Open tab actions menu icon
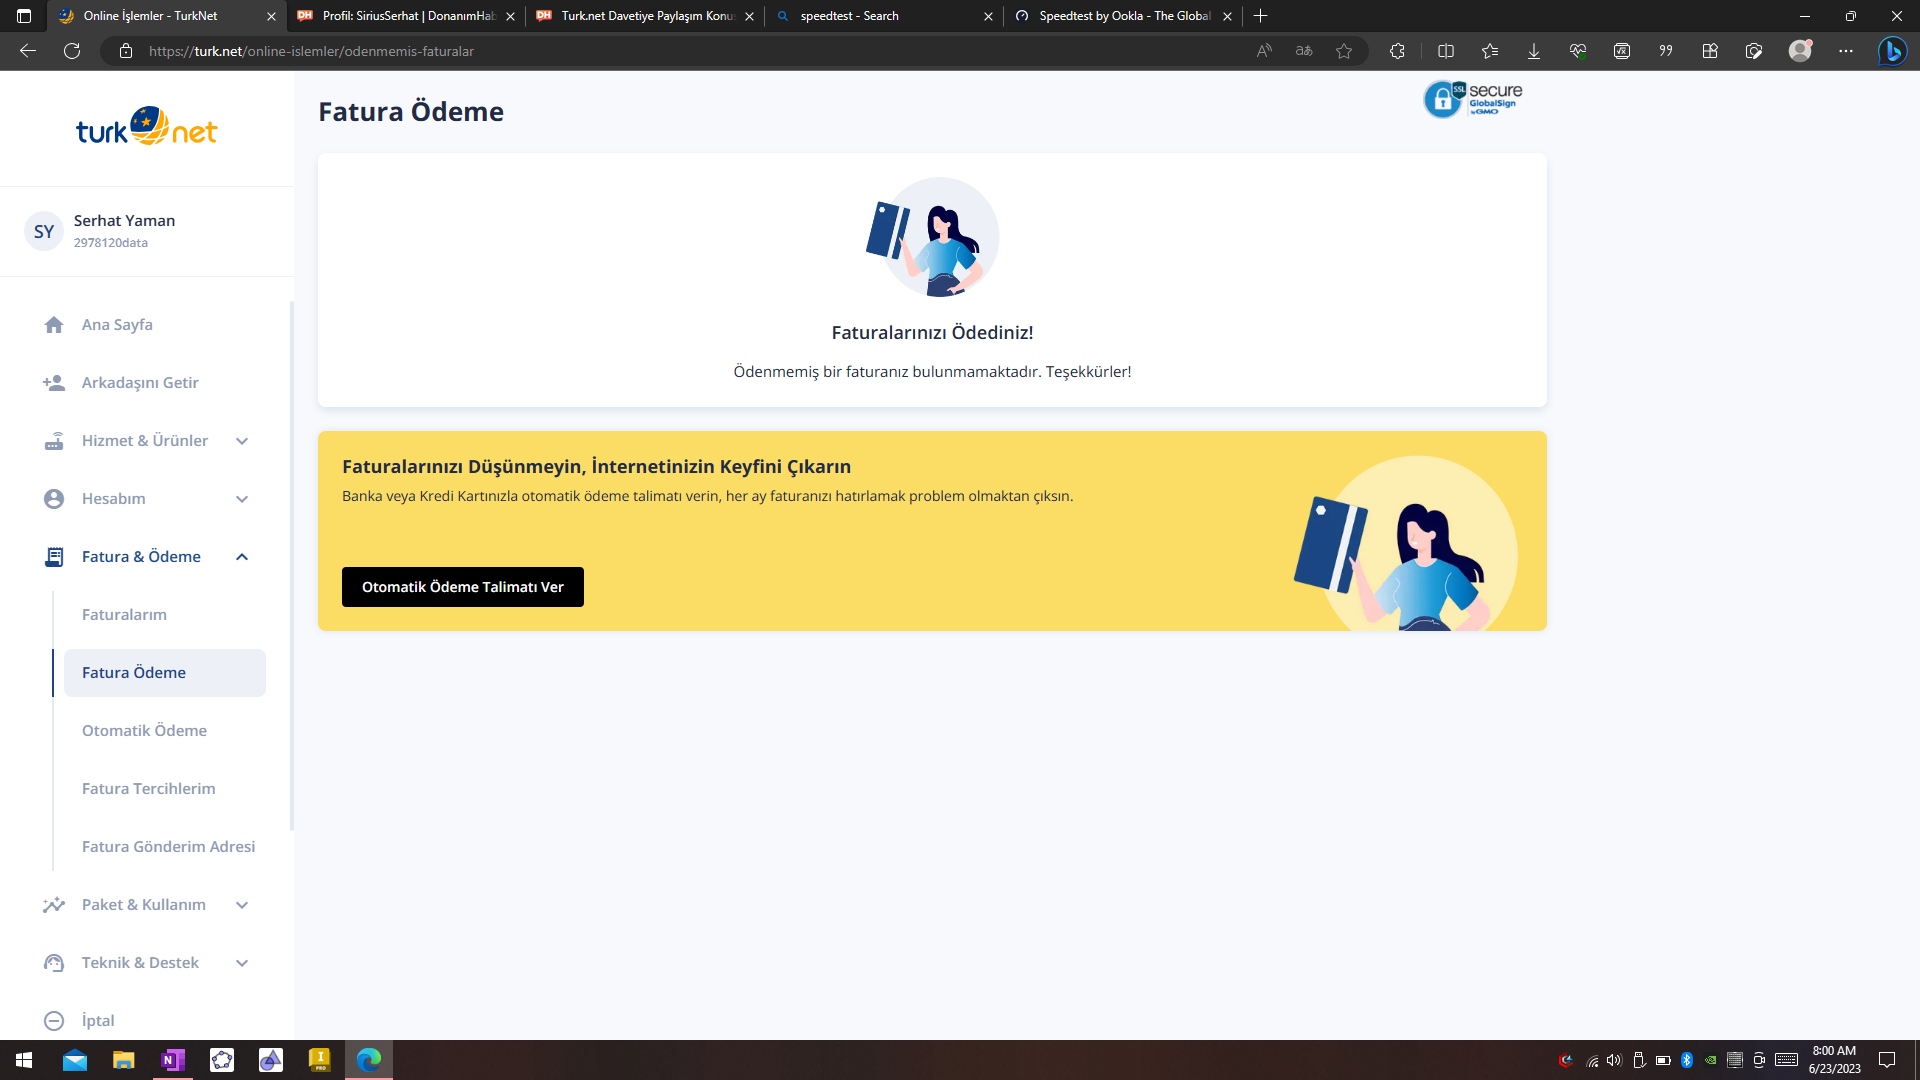 click(x=24, y=16)
